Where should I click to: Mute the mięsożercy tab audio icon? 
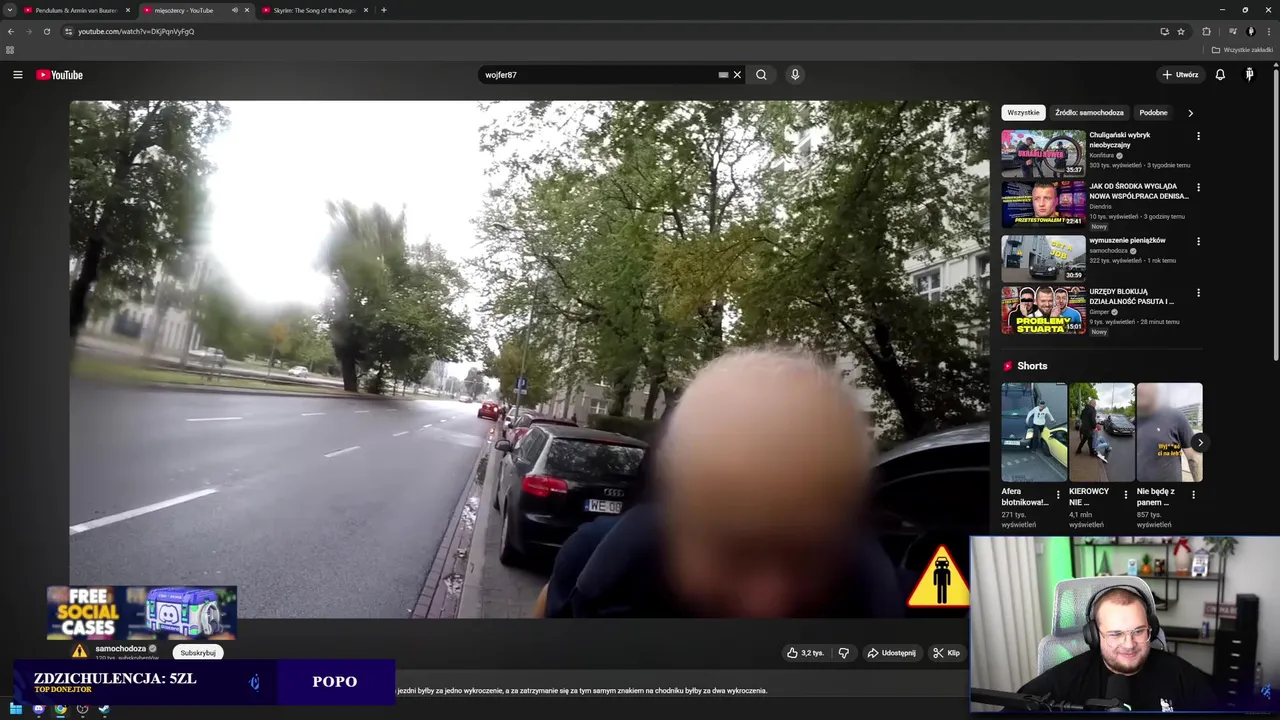[235, 10]
